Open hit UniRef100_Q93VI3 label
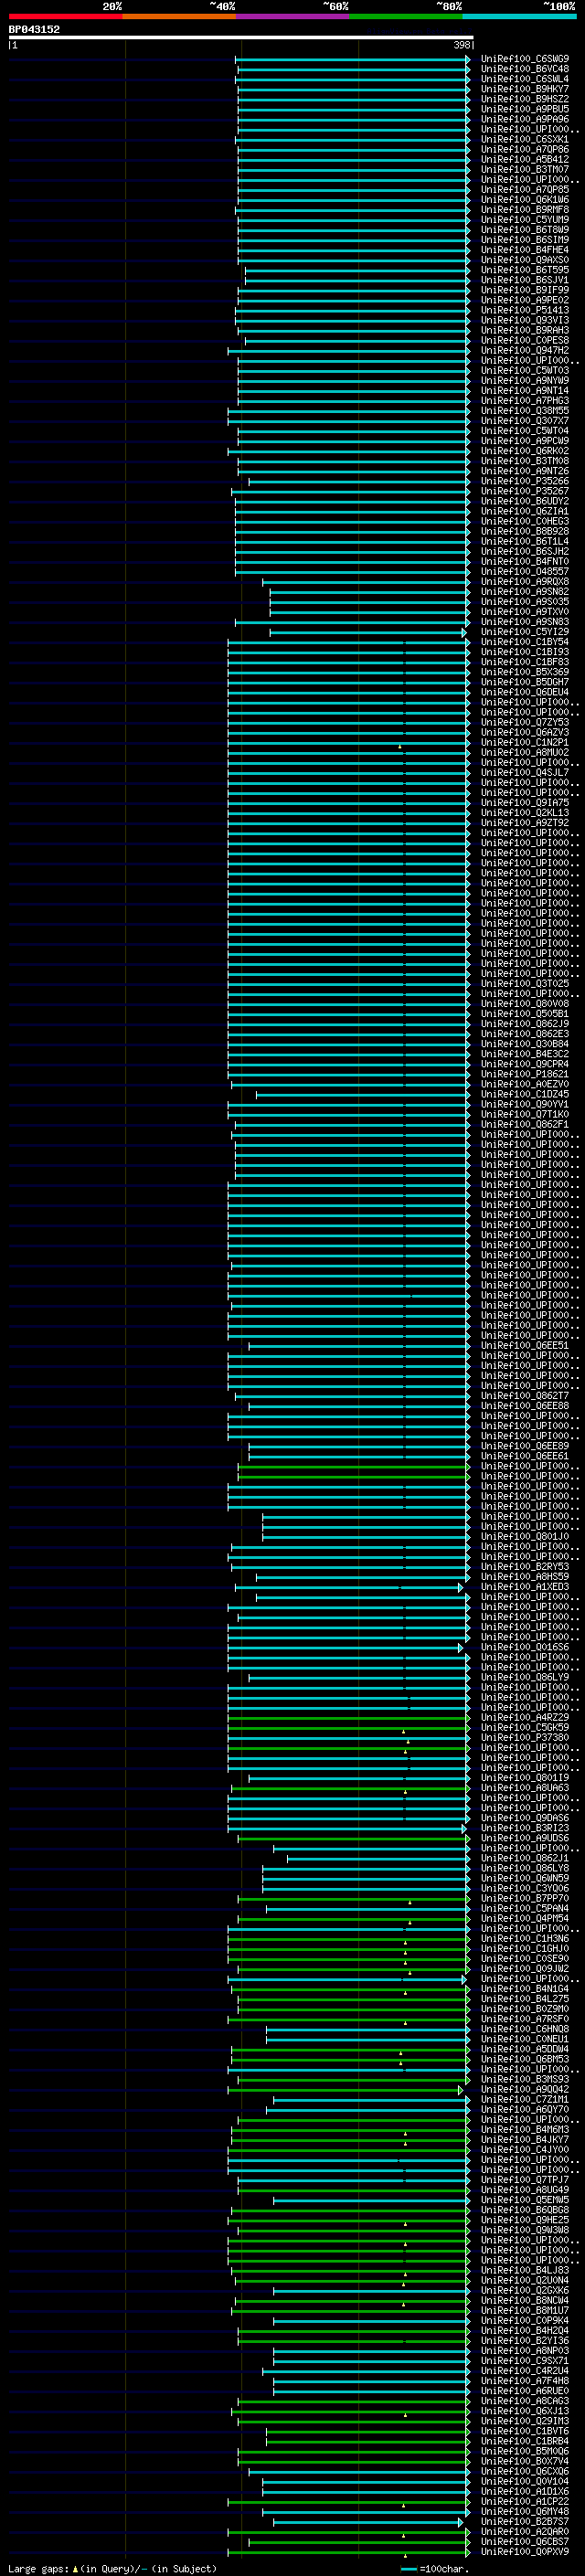The image size is (585, 2576). 525,320
